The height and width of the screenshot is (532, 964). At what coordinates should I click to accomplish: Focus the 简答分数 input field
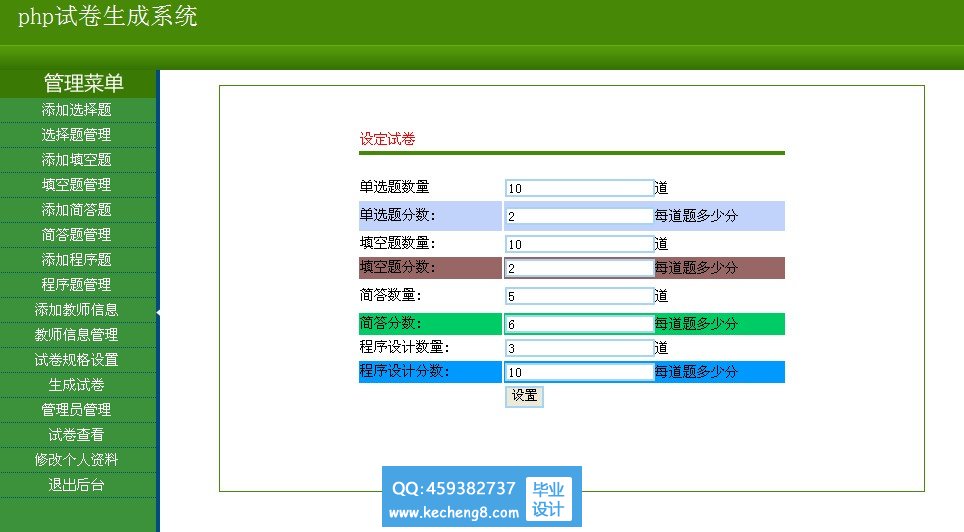pyautogui.click(x=579, y=324)
